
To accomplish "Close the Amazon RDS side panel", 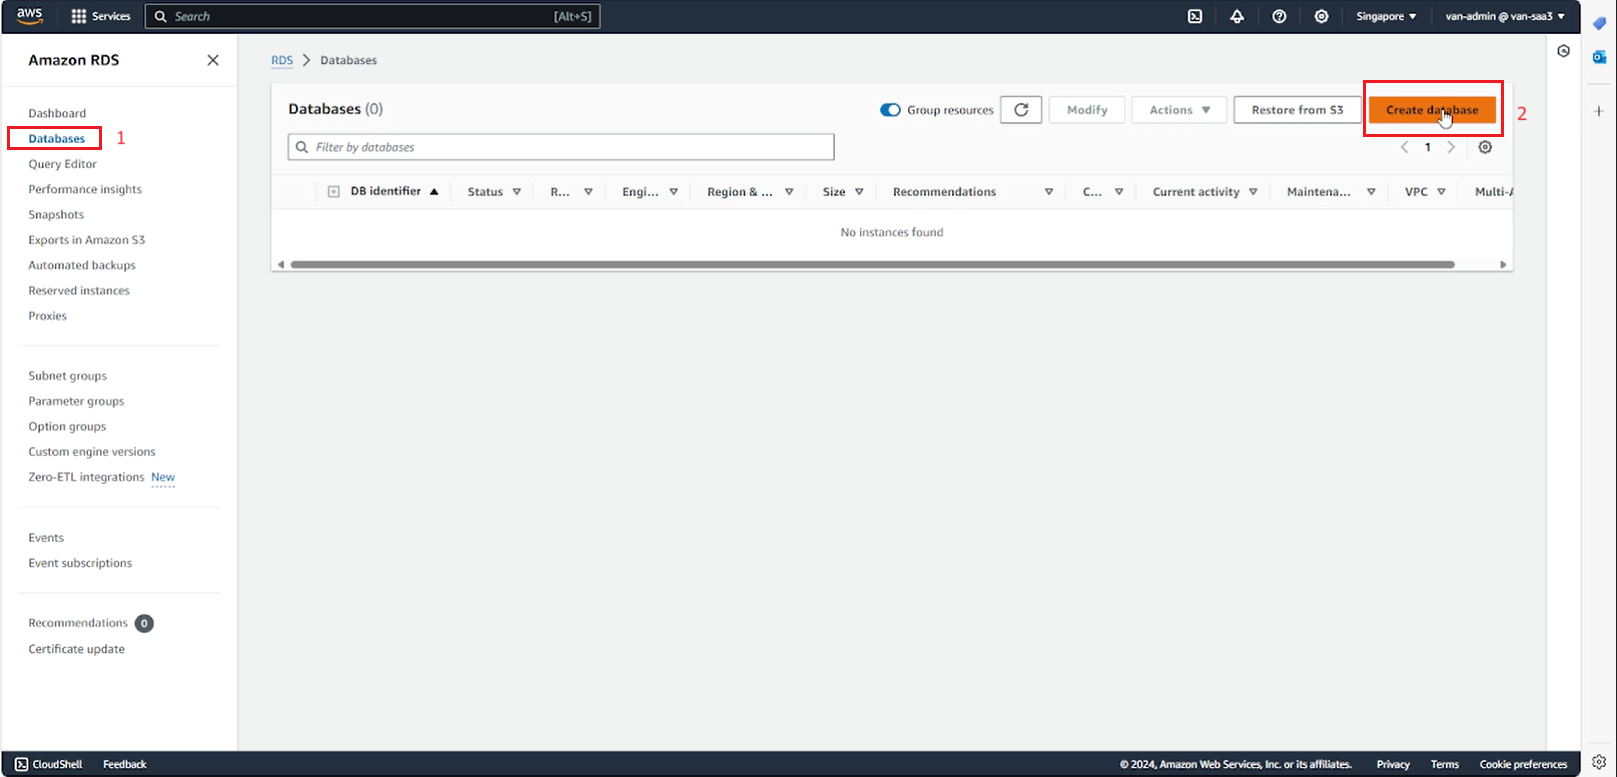I will (x=213, y=60).
